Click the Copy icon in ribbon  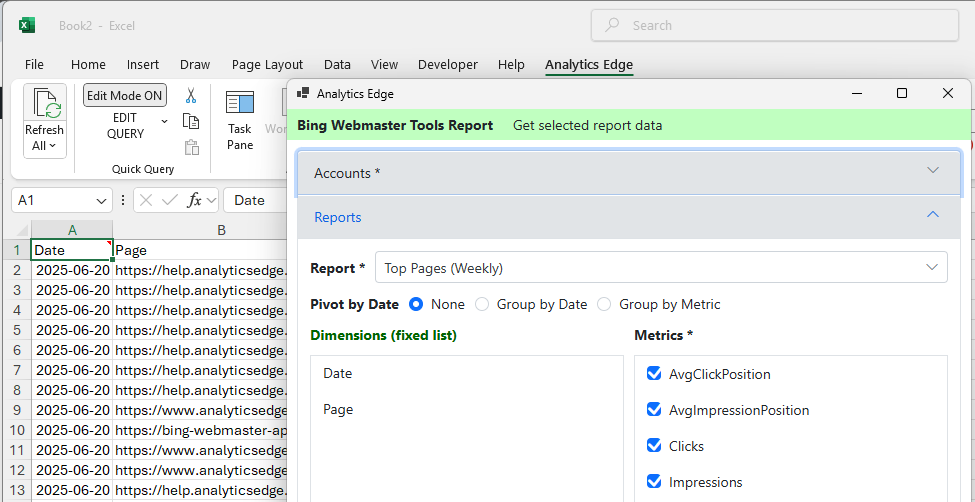tap(191, 121)
